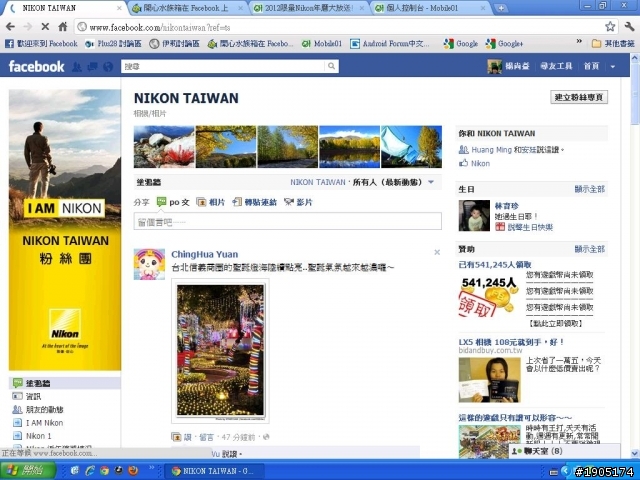Open NIKON TAIWAN taskbar window button
Viewport: 640px width, 480px height.
tap(214, 471)
